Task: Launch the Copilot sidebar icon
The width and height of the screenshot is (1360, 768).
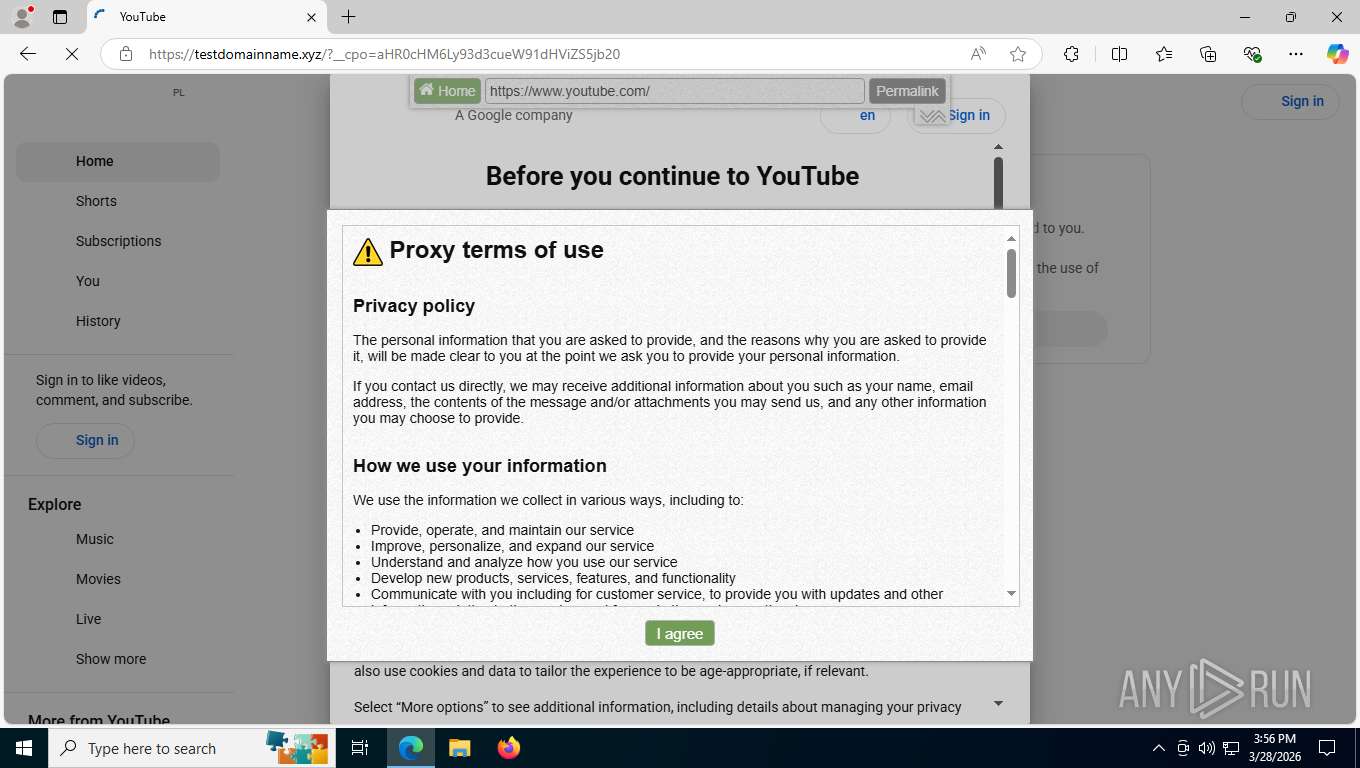Action: [1337, 54]
